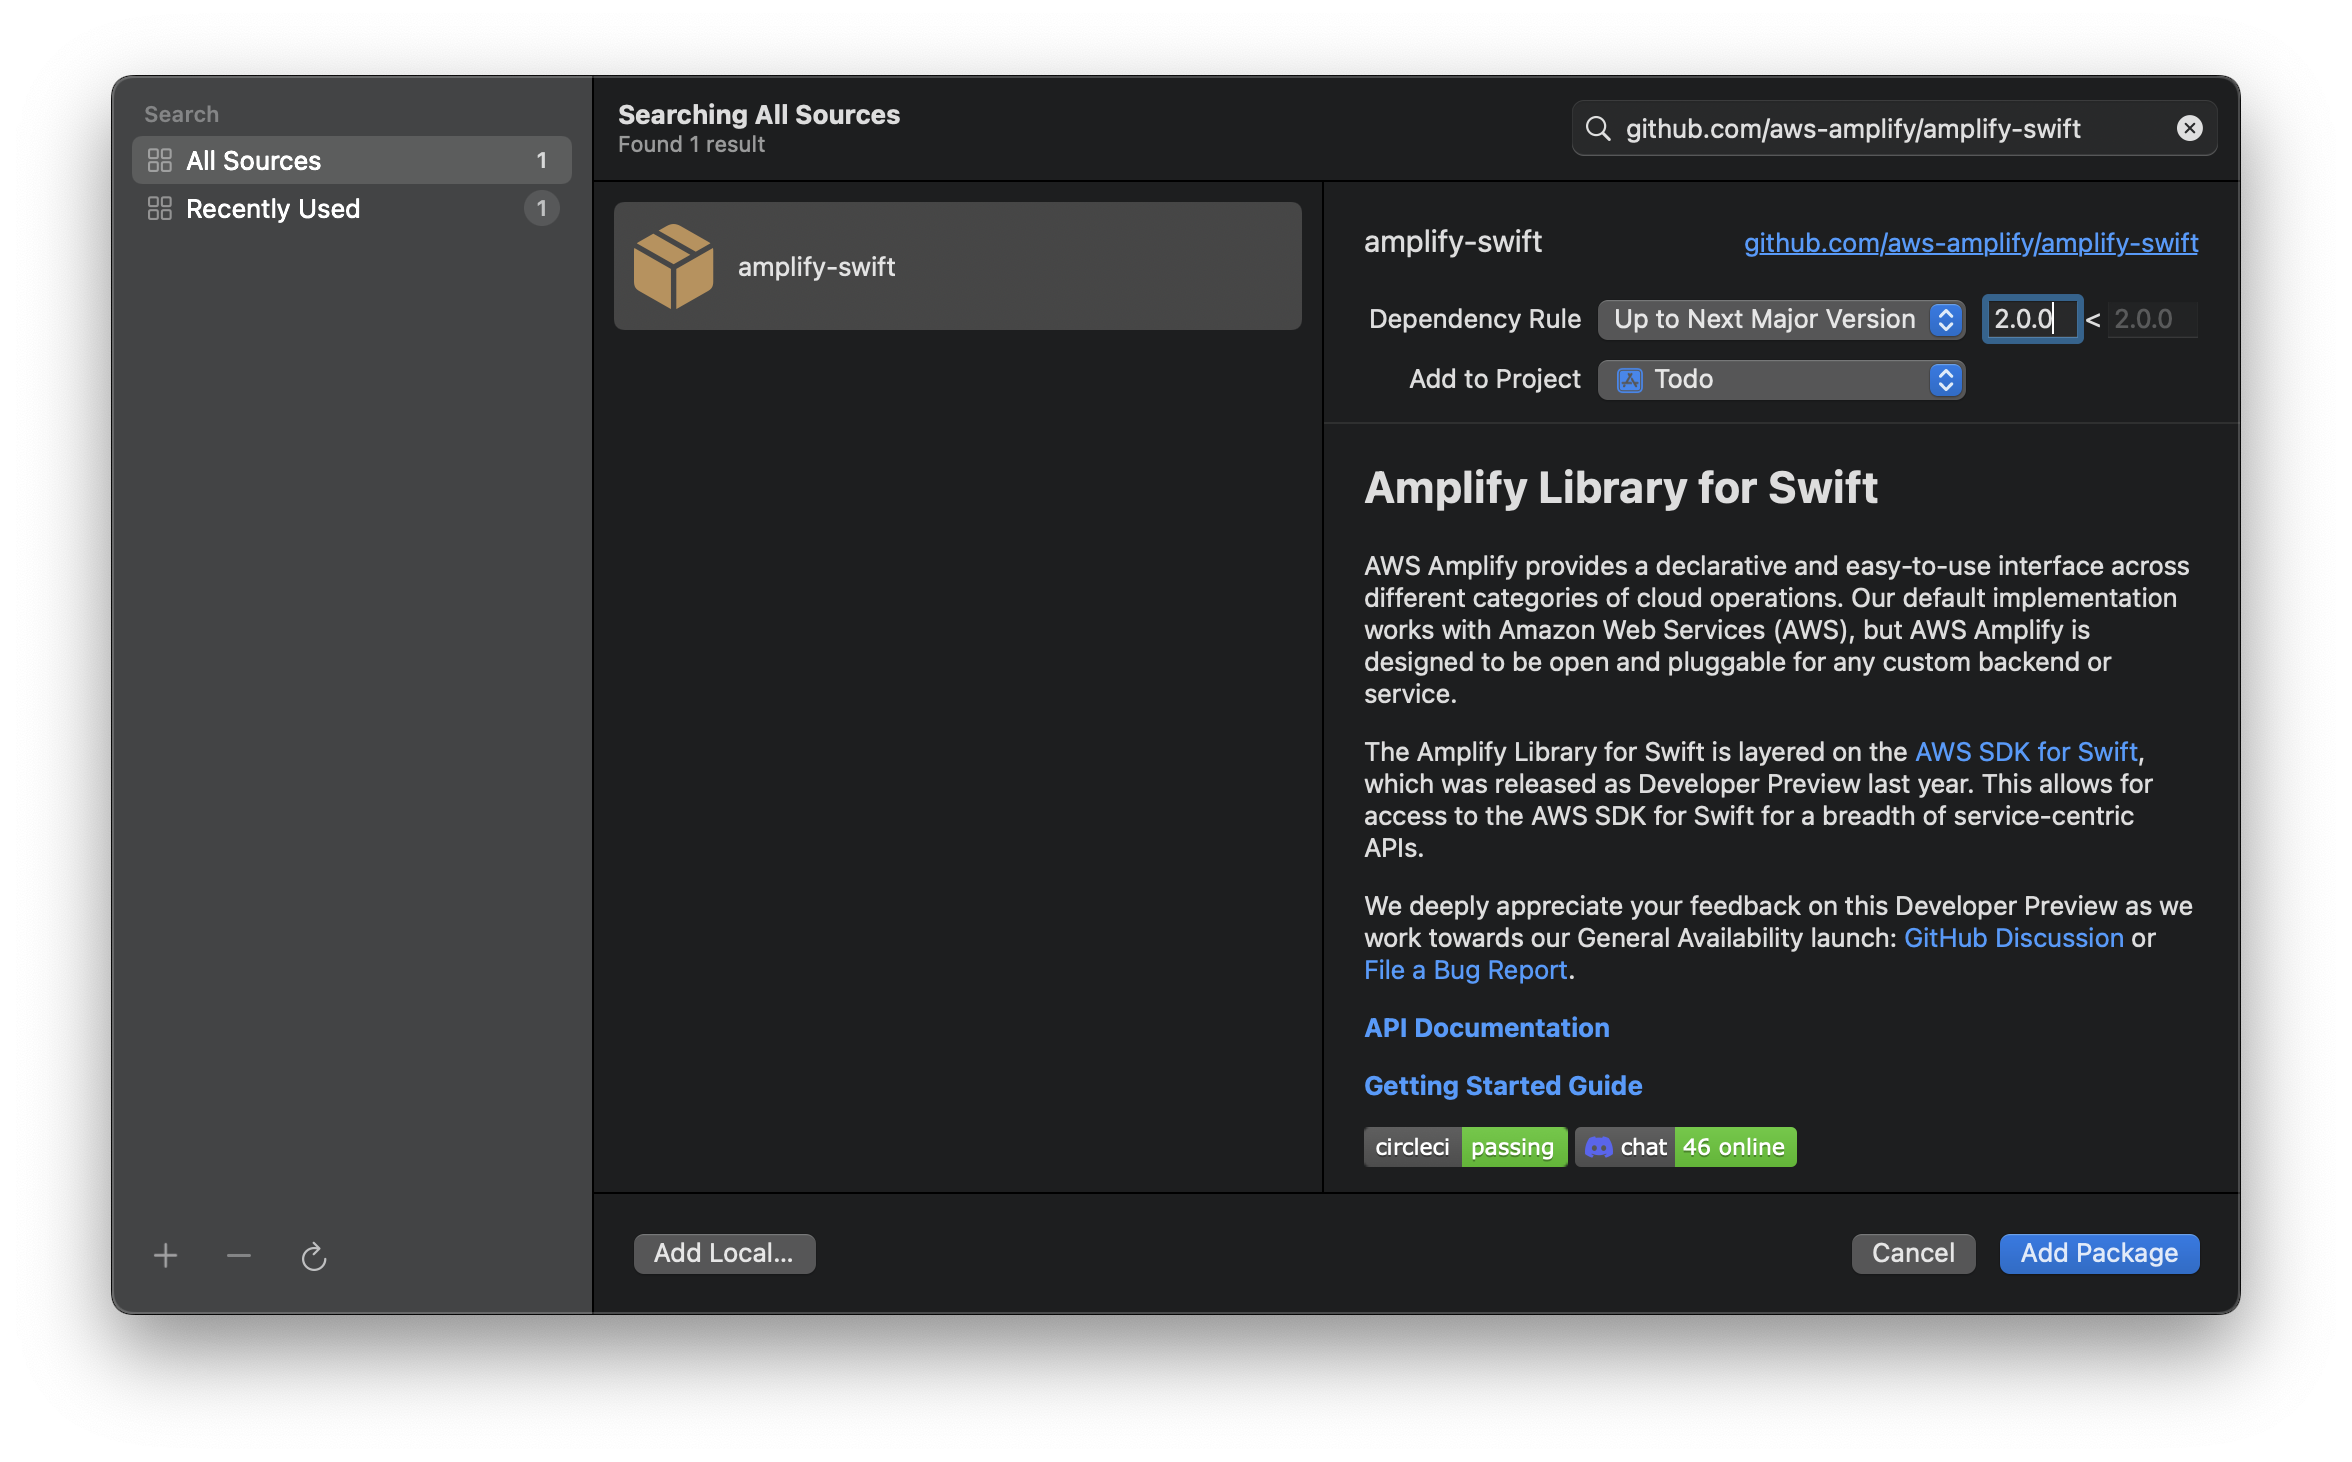The width and height of the screenshot is (2352, 1462).
Task: Click the Discord chat badge
Action: click(x=1686, y=1147)
